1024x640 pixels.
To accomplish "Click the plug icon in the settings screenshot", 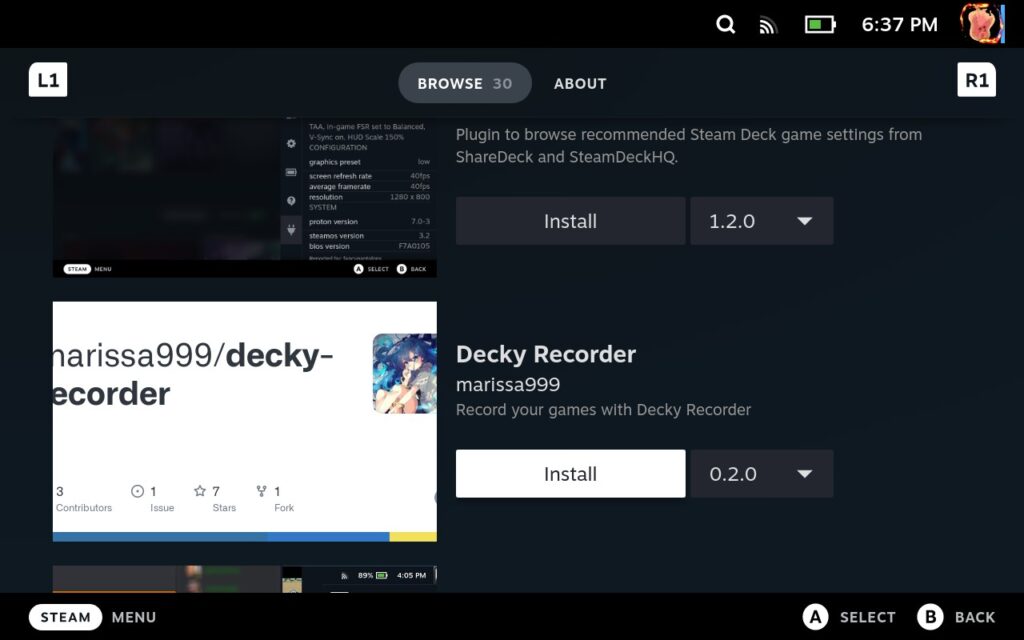I will point(291,230).
